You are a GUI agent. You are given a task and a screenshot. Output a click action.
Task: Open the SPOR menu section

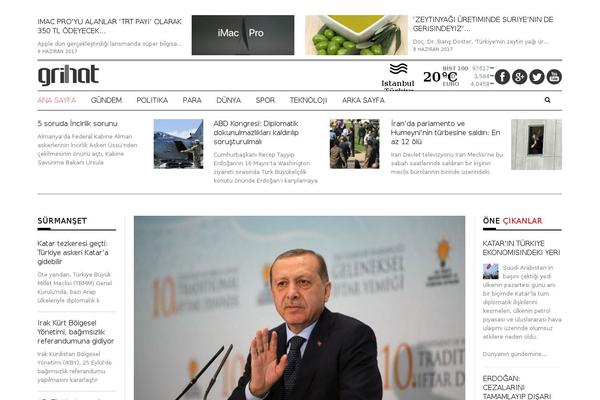pyautogui.click(x=265, y=100)
